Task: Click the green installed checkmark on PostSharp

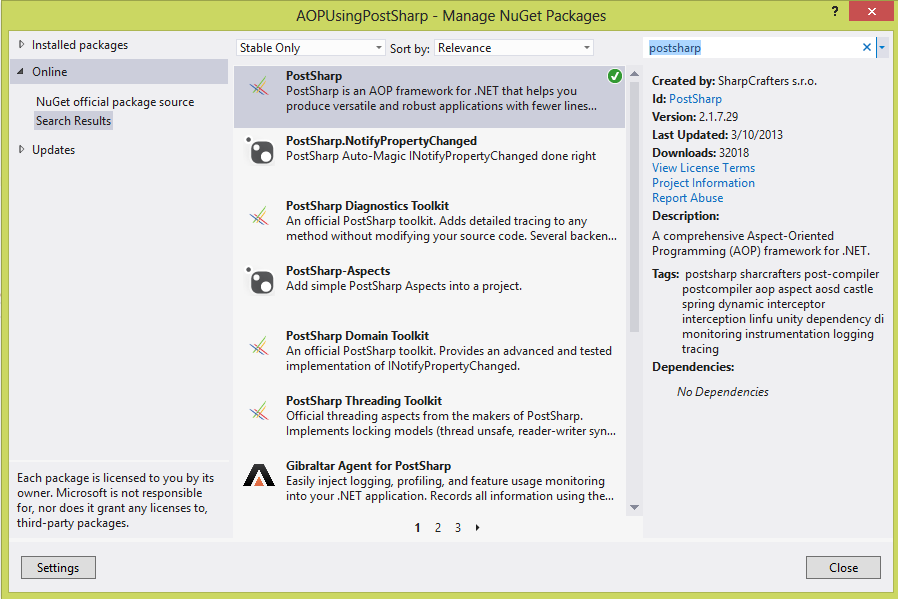Action: [615, 76]
